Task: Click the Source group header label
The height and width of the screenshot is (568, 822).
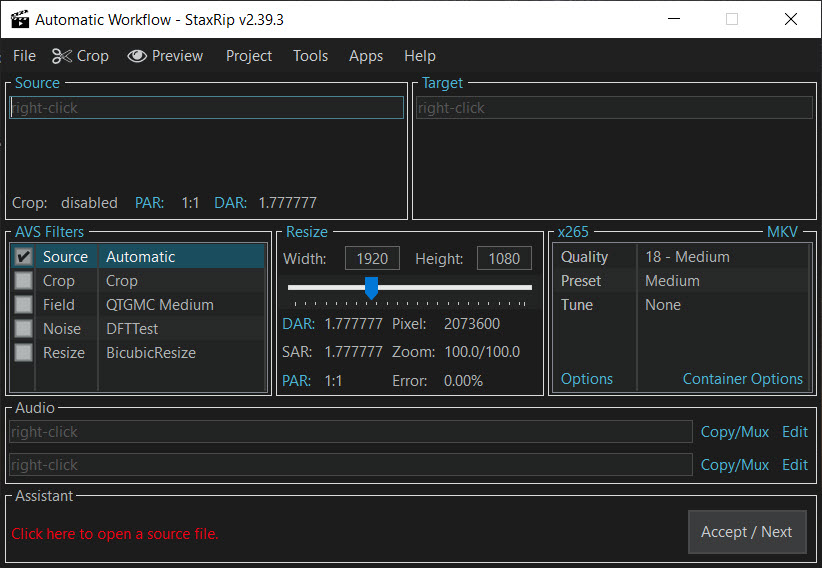Action: tap(37, 83)
